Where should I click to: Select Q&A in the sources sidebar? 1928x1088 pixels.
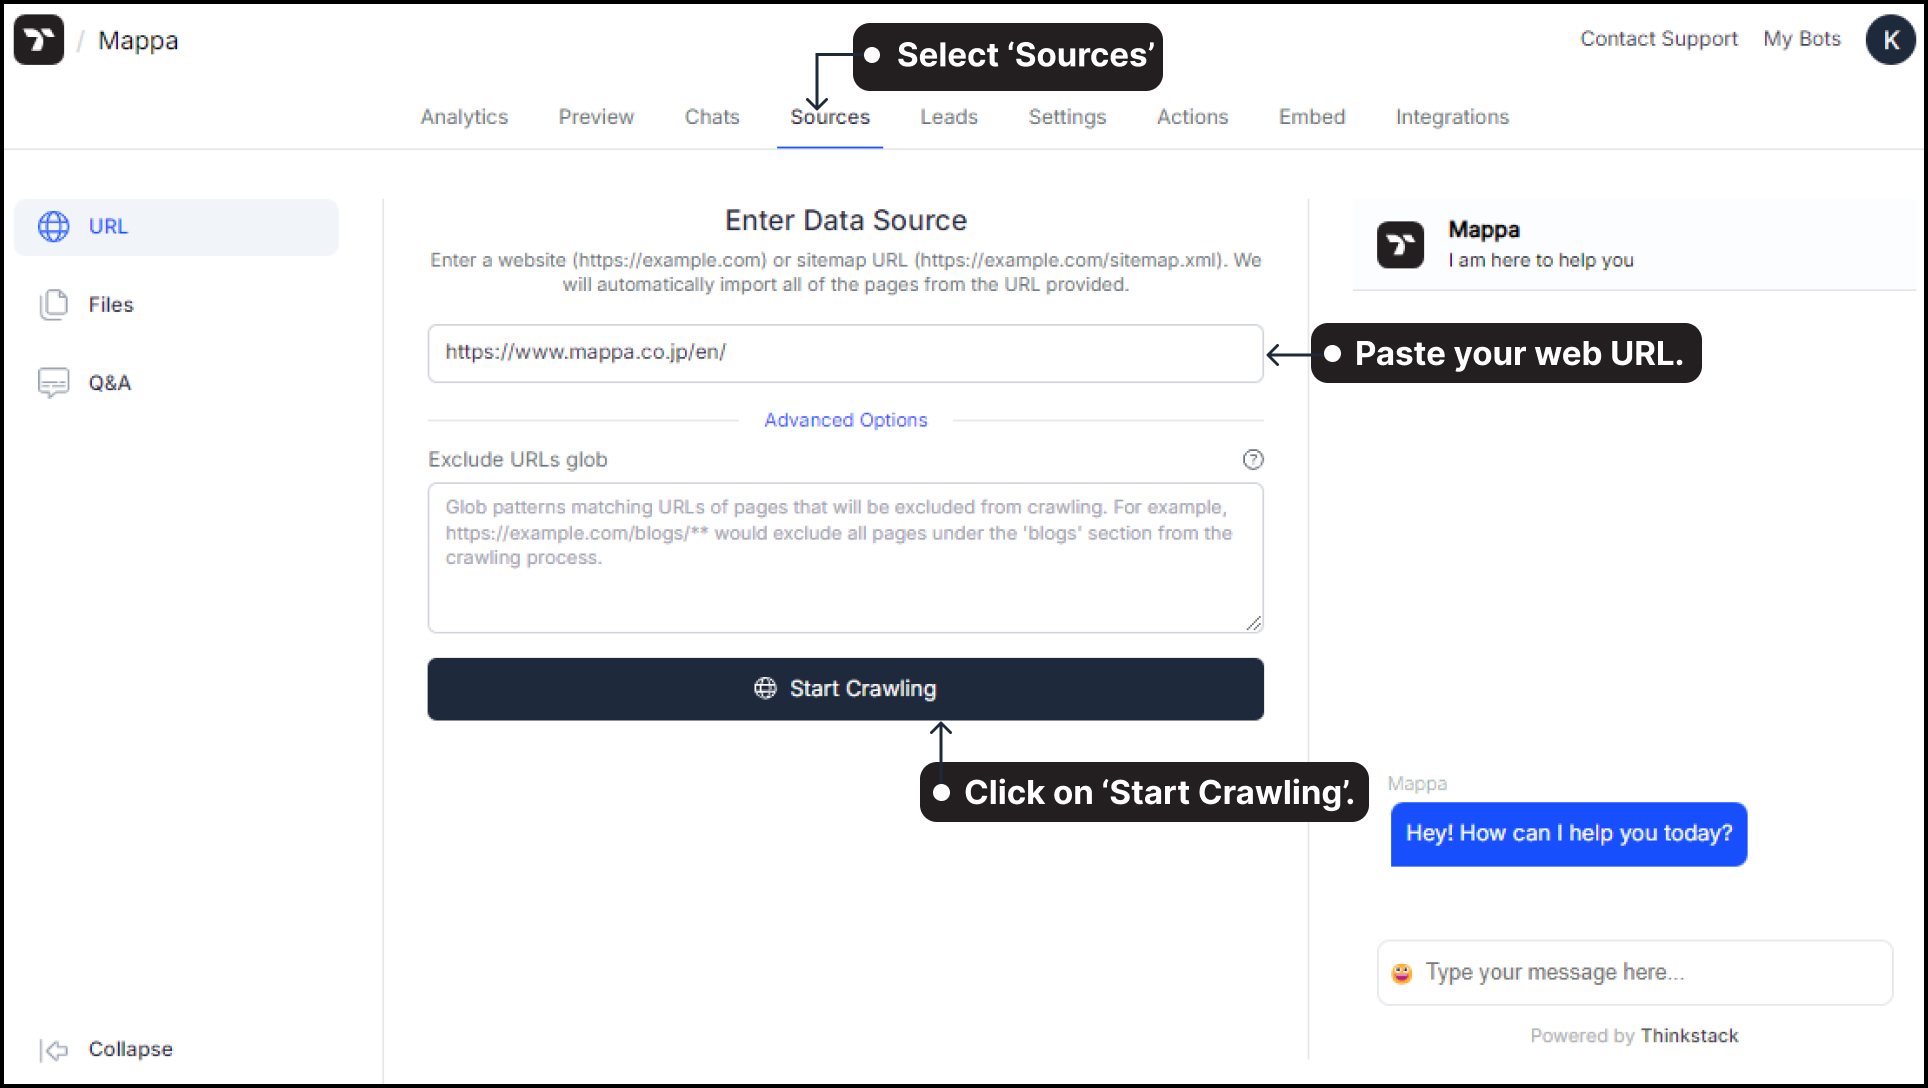point(176,382)
